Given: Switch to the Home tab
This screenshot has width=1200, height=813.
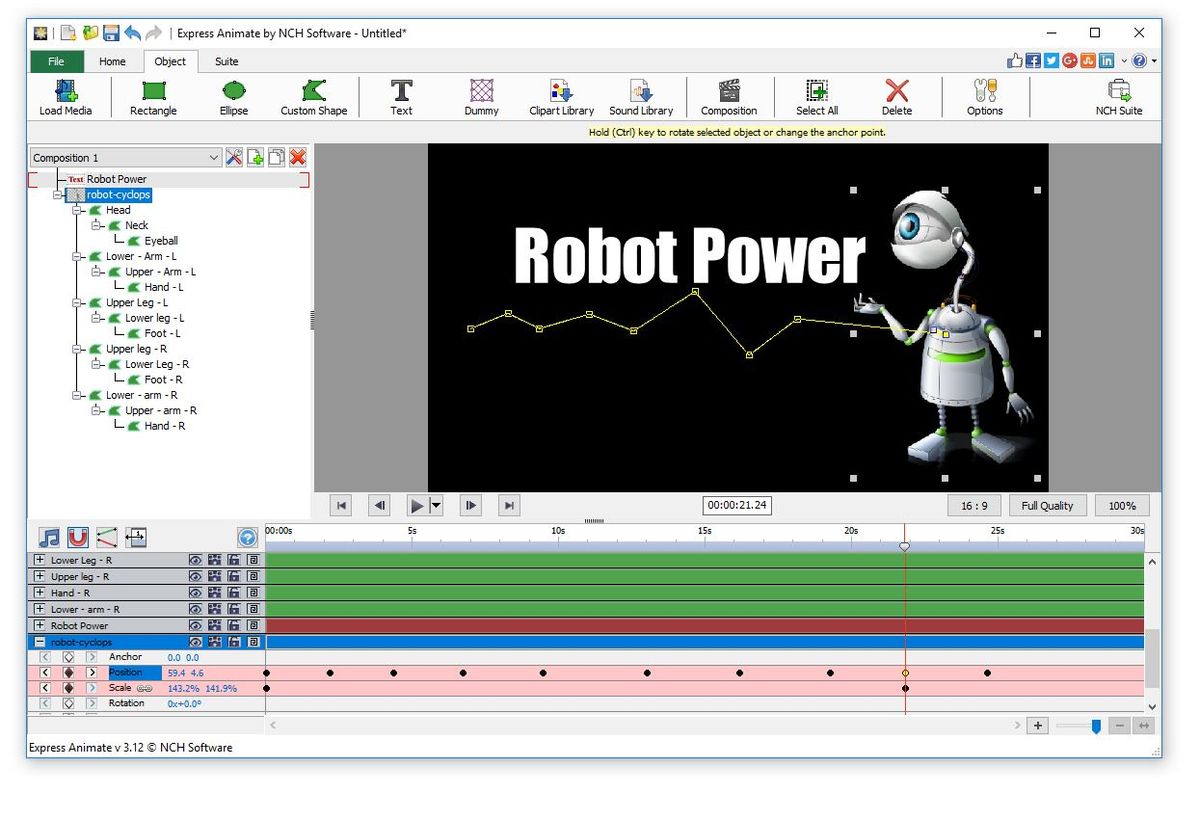Looking at the screenshot, I should pos(112,61).
